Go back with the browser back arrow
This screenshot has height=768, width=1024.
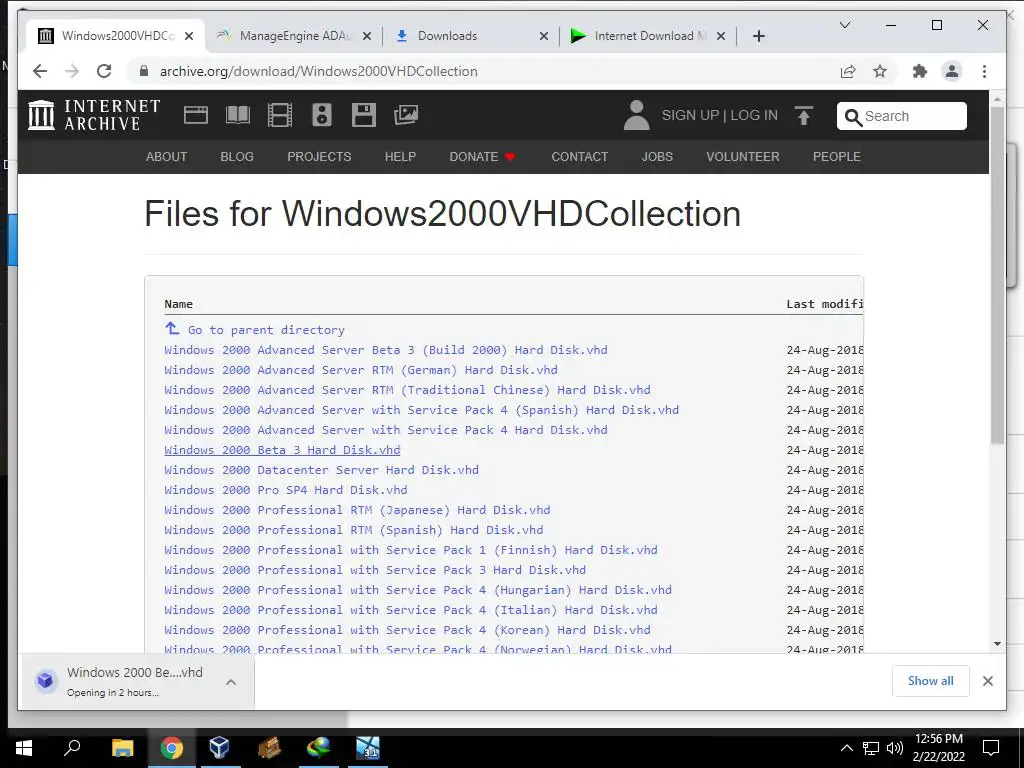coord(40,71)
